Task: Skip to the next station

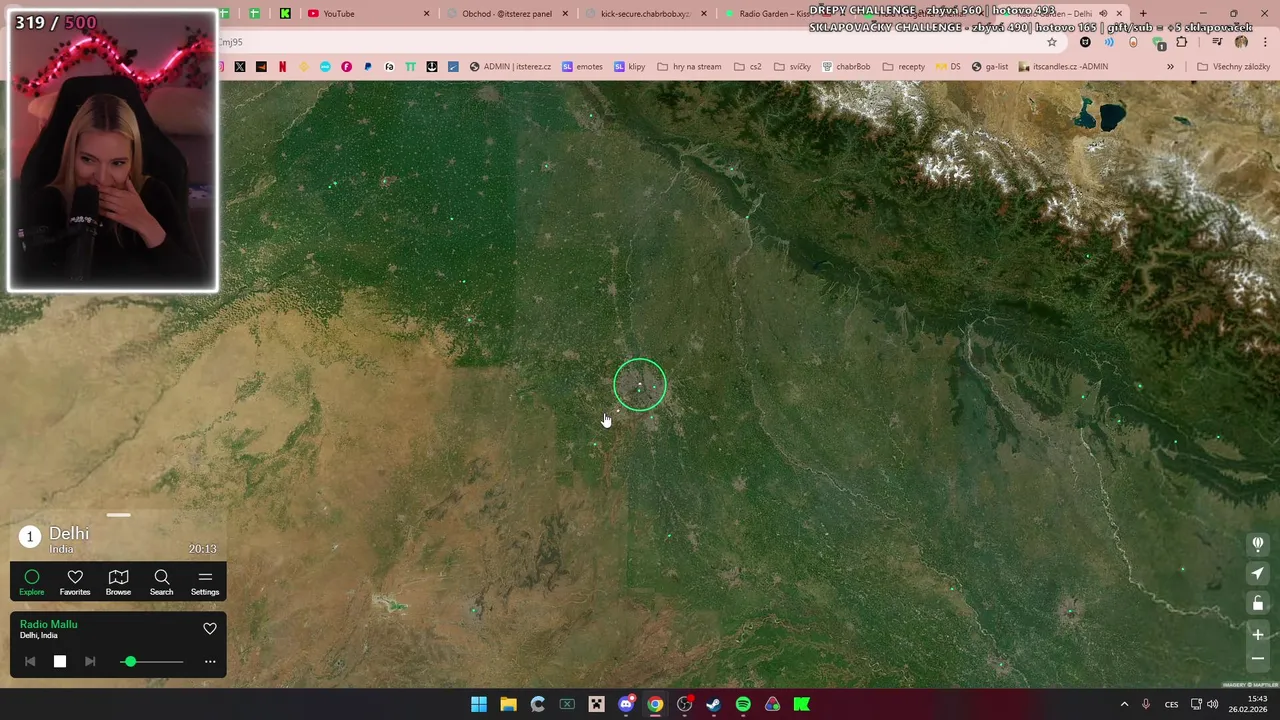Action: (x=90, y=661)
